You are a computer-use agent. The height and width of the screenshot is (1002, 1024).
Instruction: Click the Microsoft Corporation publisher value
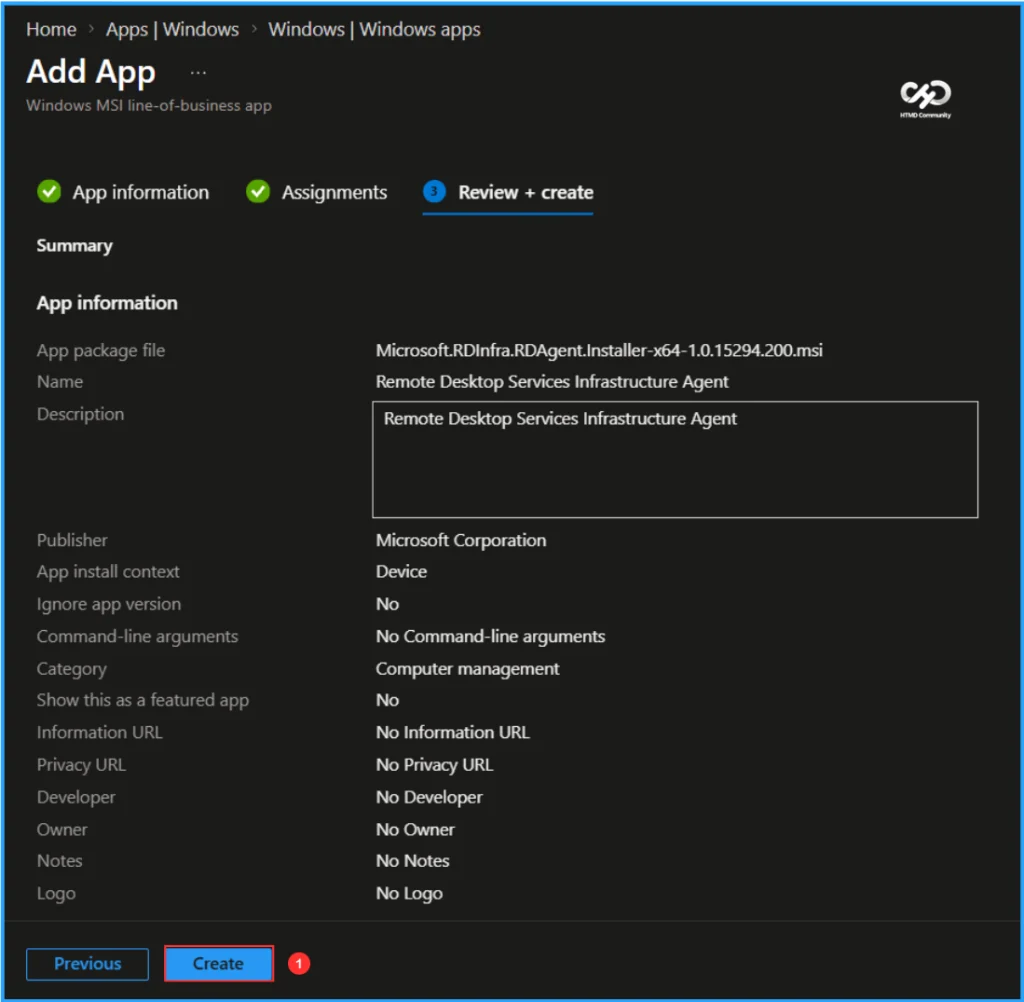click(x=461, y=540)
